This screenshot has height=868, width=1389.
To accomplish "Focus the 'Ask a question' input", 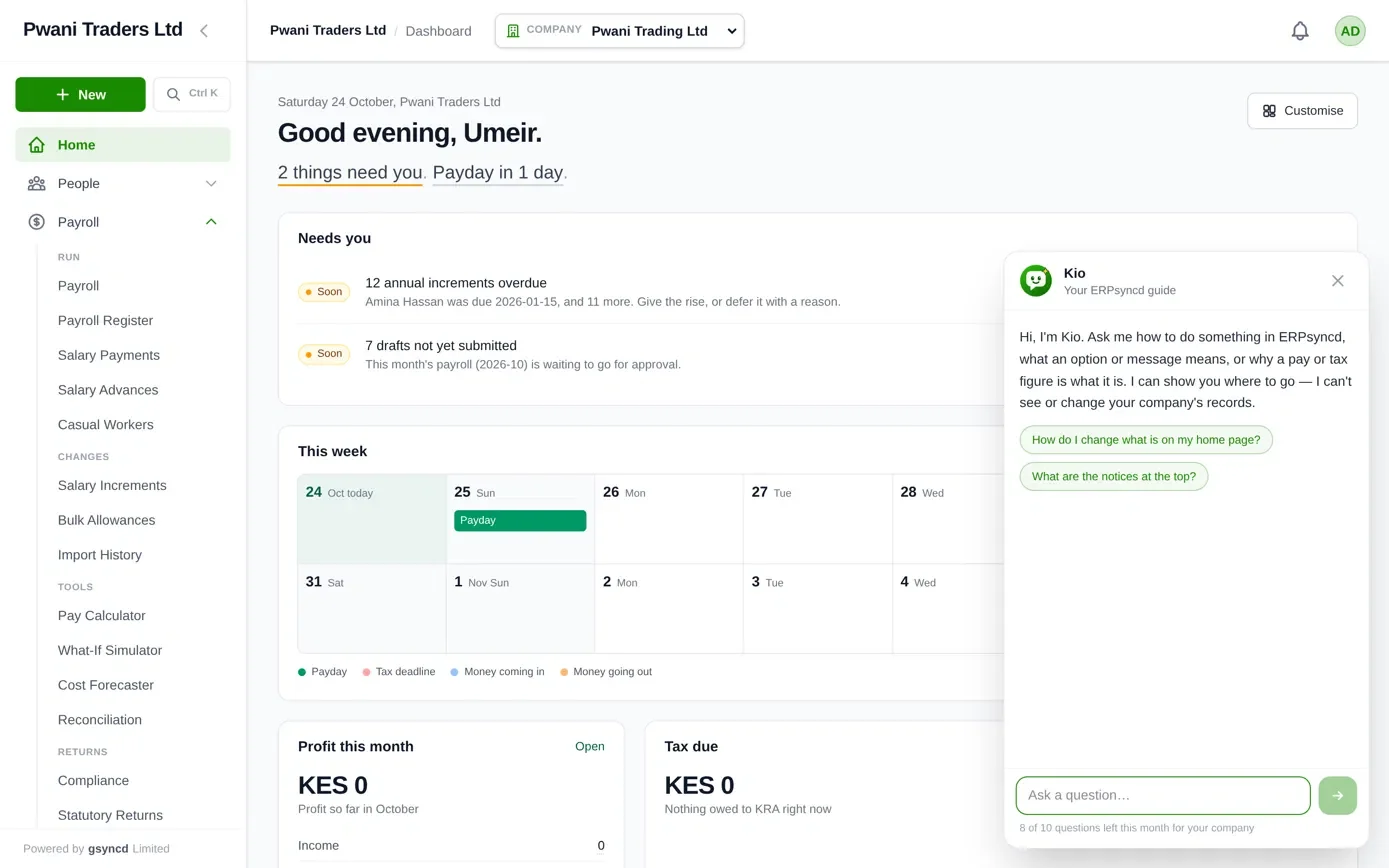I will point(1163,796).
